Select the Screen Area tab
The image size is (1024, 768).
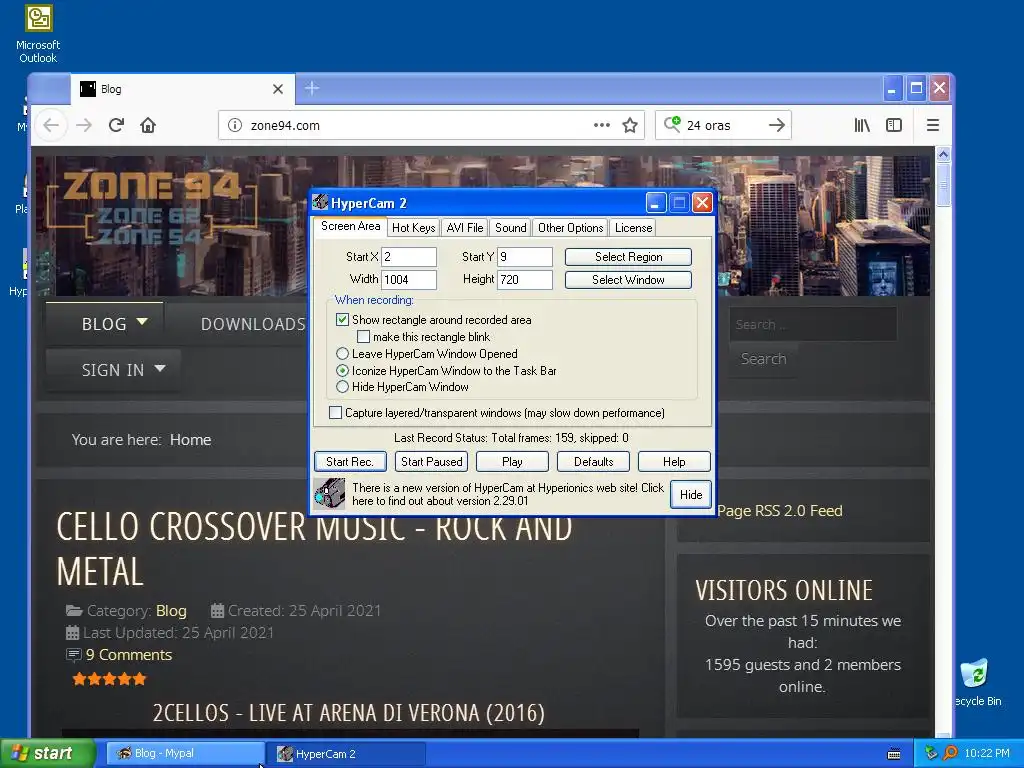350,226
